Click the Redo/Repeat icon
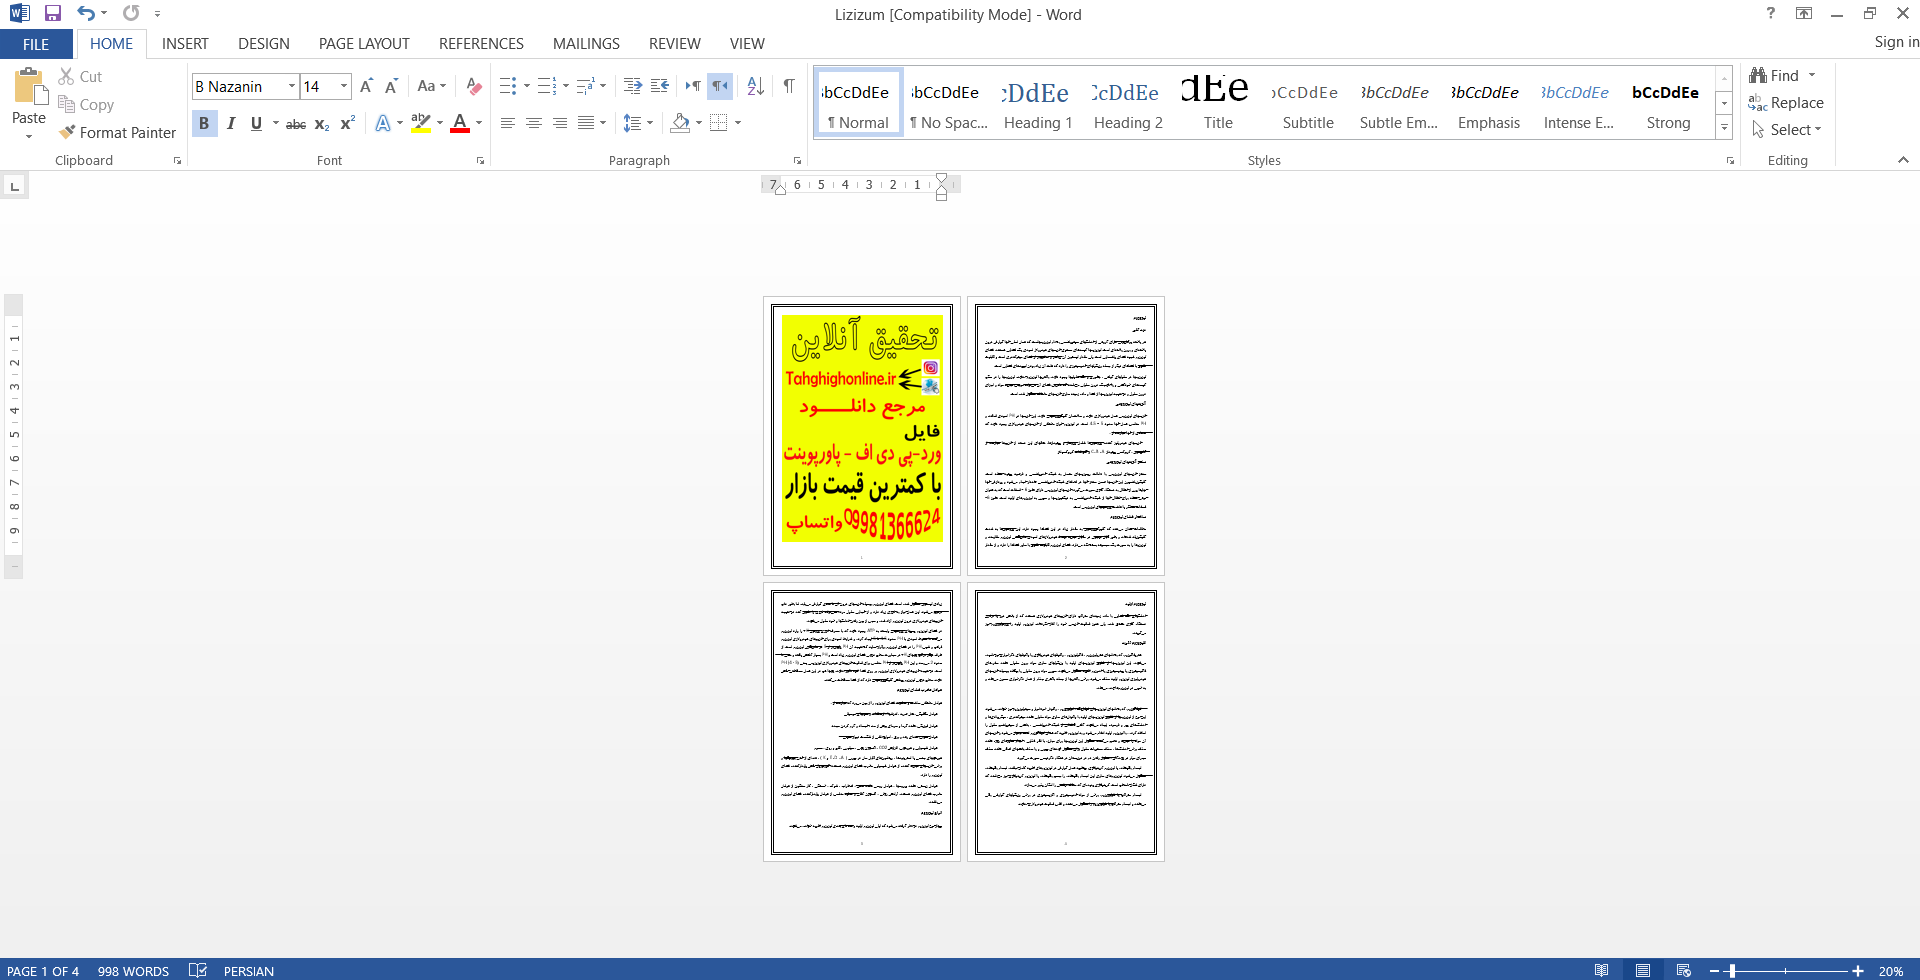The height and width of the screenshot is (980, 1920). click(x=131, y=13)
